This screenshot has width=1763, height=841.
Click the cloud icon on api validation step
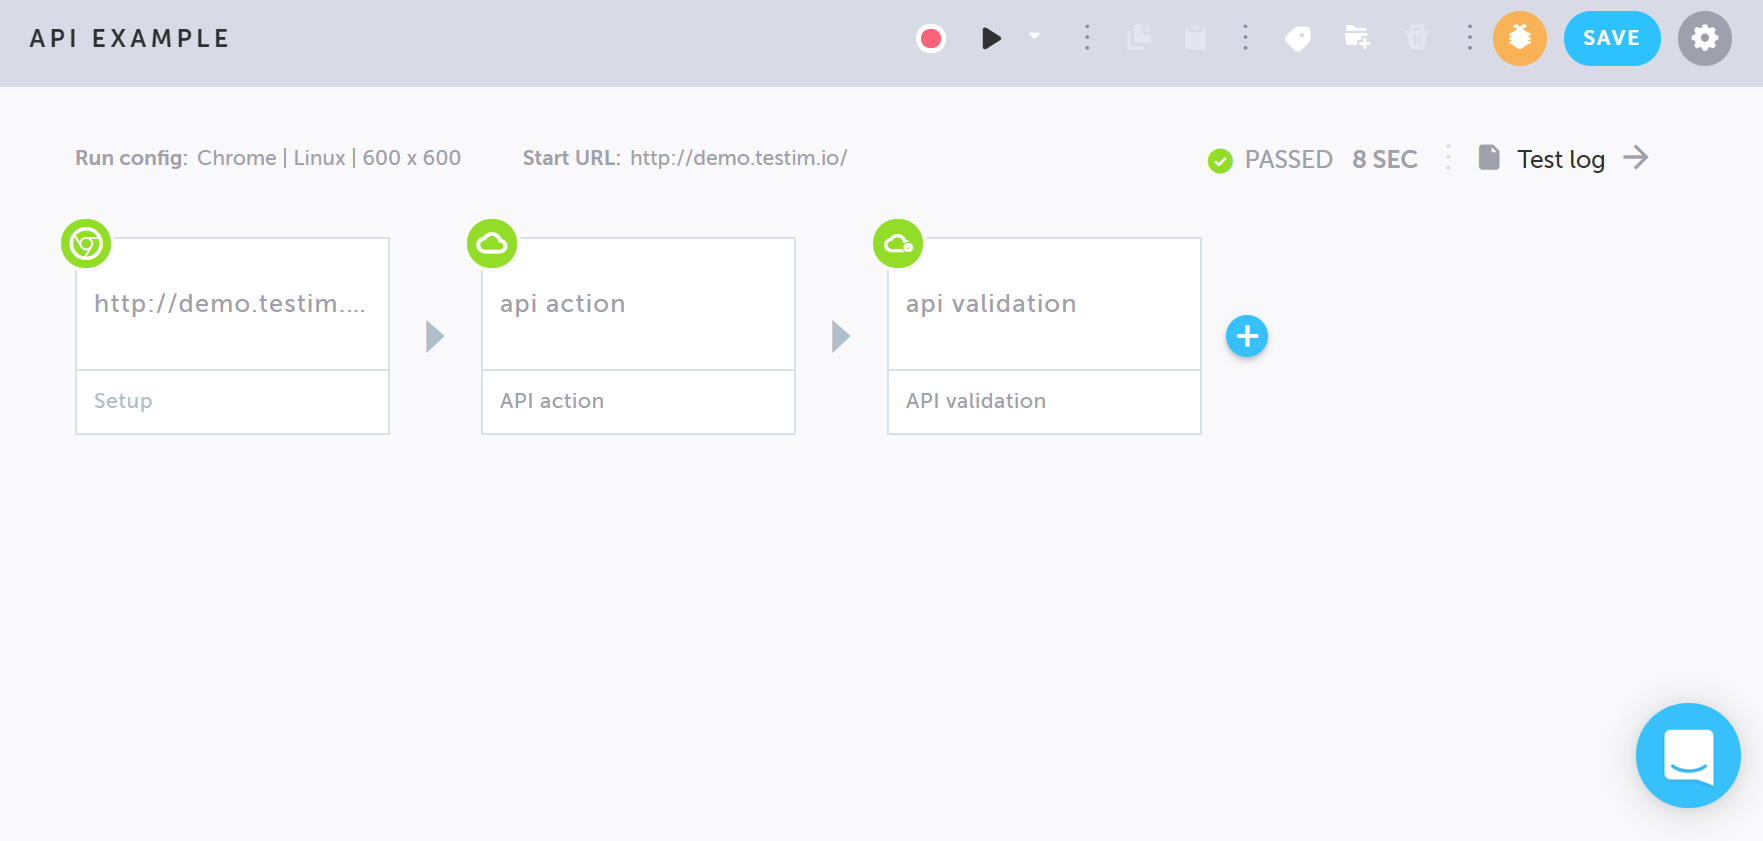898,243
